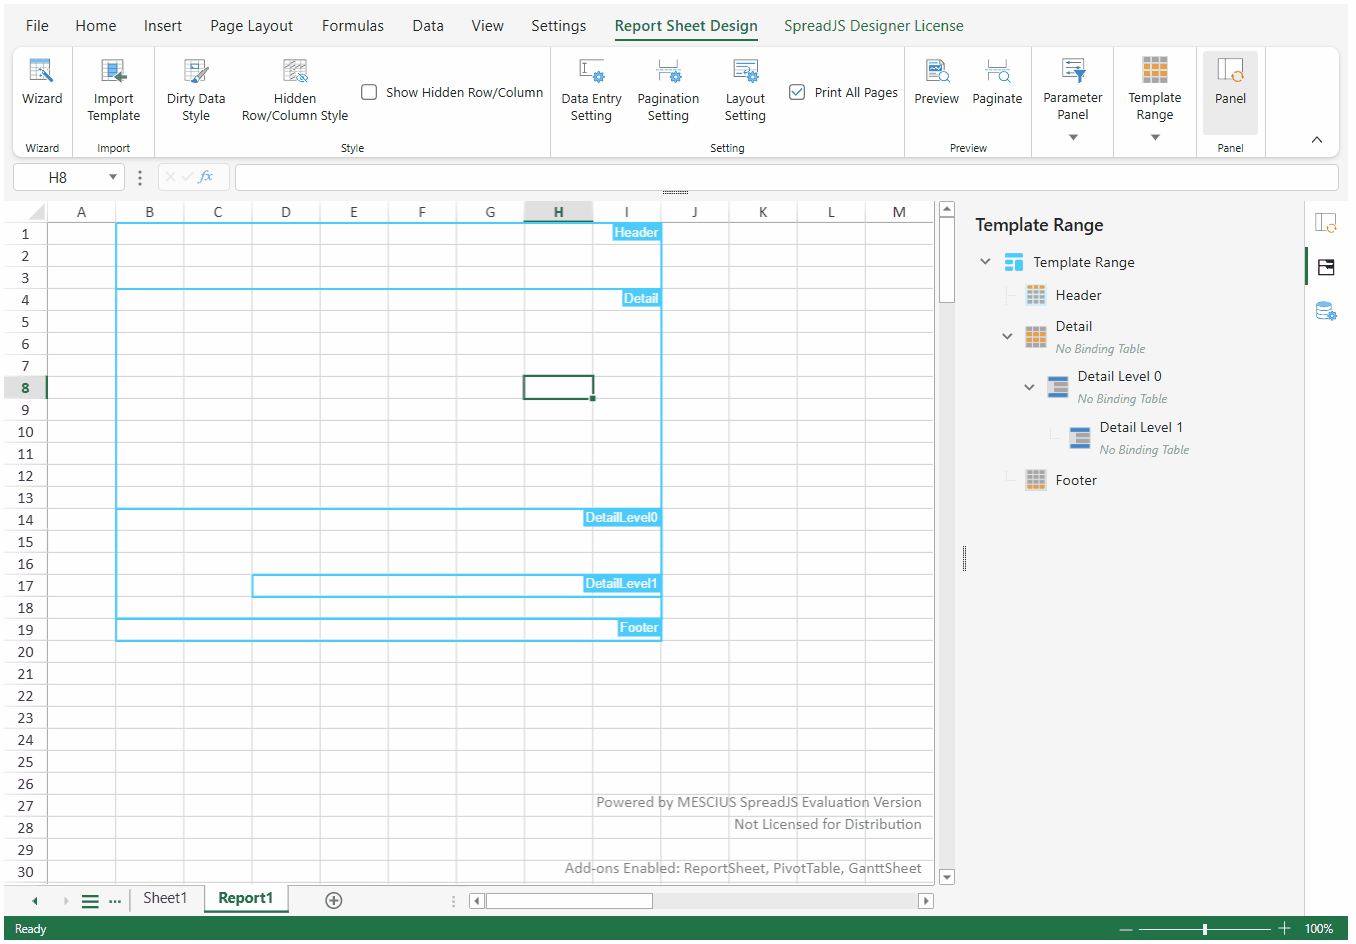The image size is (1356, 944).
Task: Open the Formulas ribbon tab
Action: point(352,26)
